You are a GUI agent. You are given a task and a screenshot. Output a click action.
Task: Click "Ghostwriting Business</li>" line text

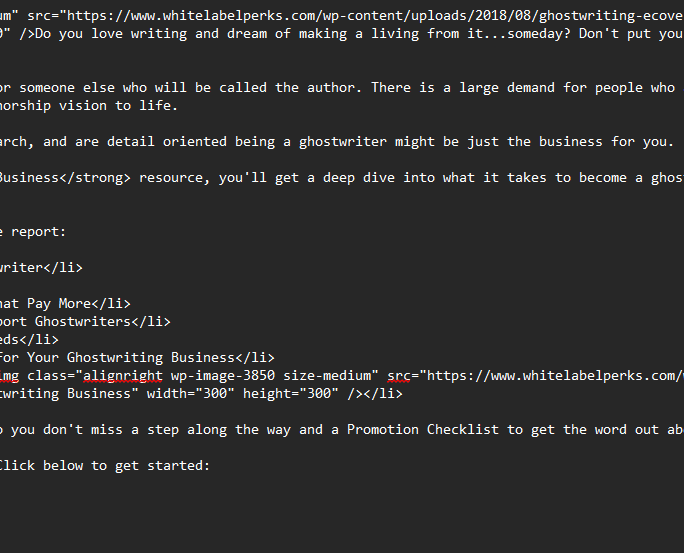171,358
